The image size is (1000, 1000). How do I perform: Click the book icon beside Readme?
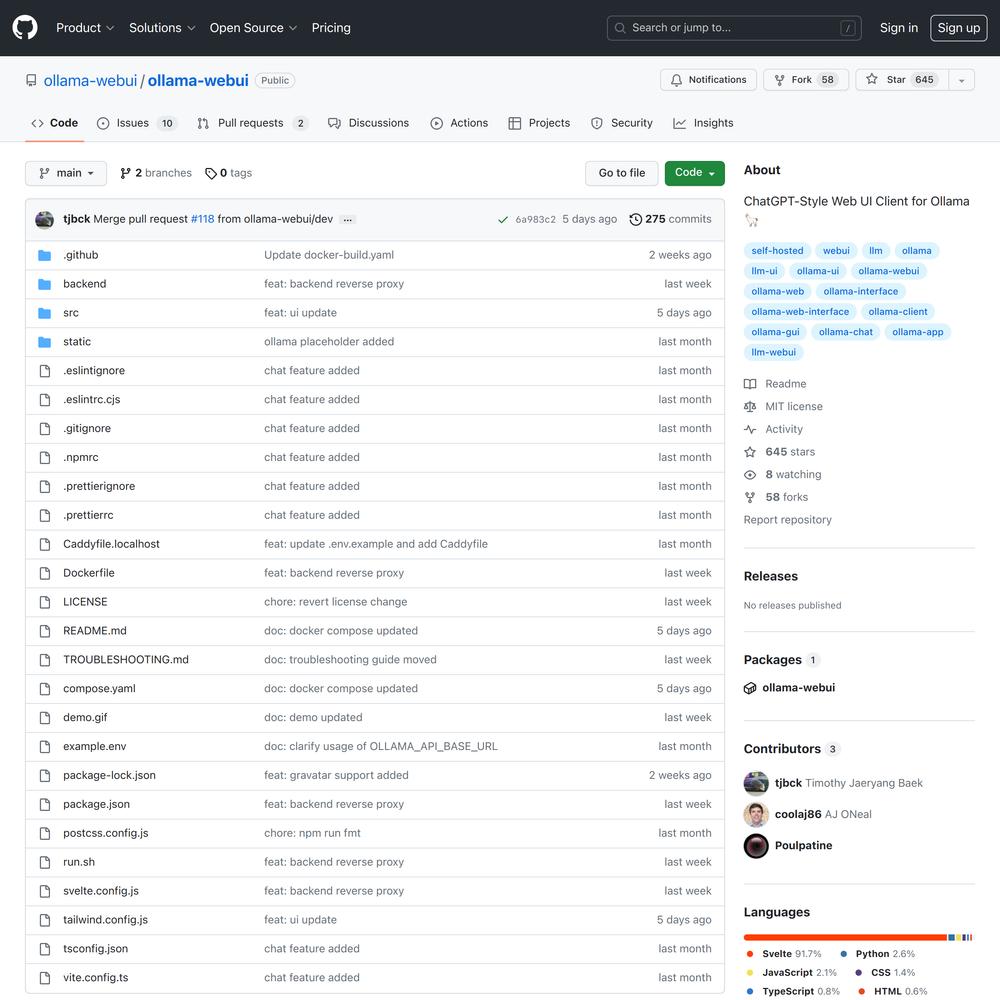point(750,384)
